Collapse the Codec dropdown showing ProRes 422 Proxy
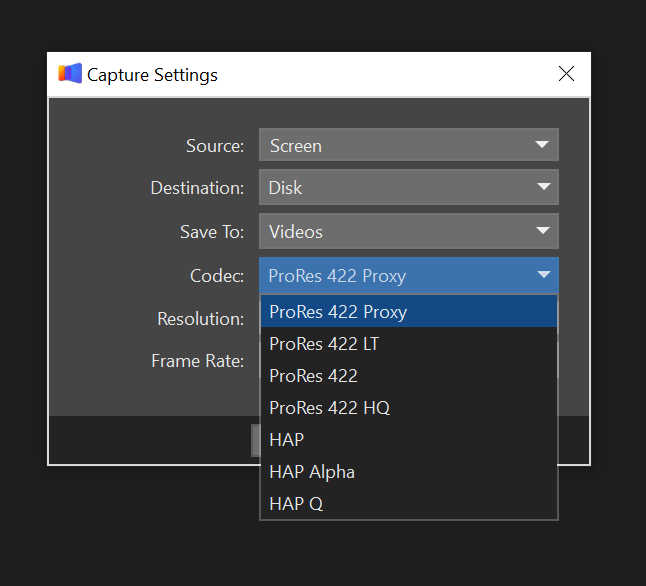 409,275
